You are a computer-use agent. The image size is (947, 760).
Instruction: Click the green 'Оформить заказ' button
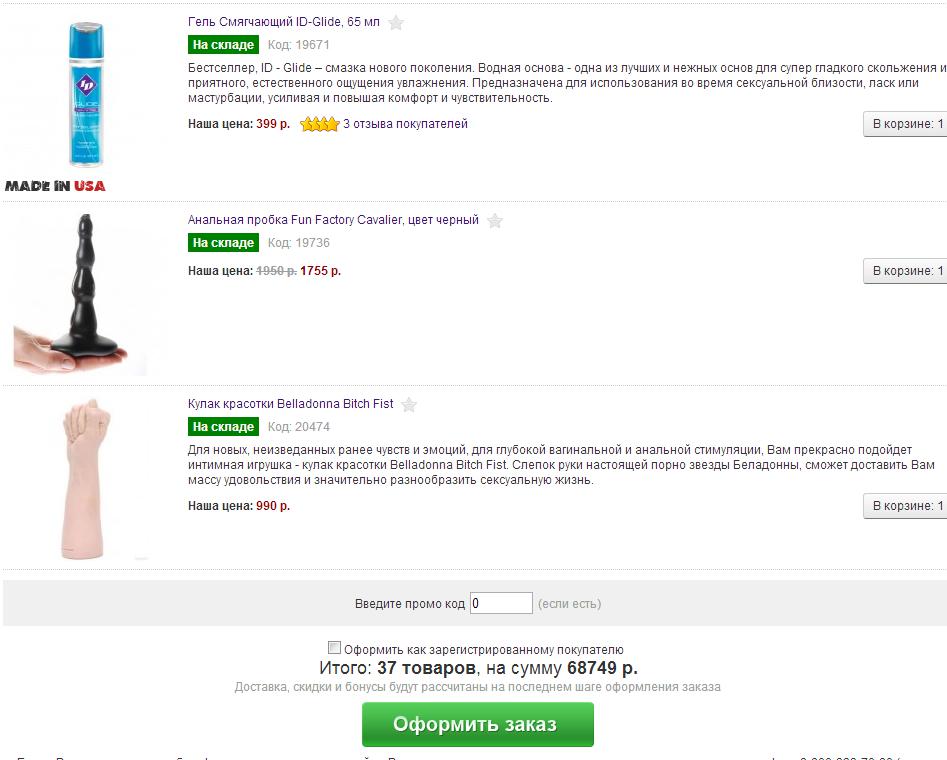[478, 724]
